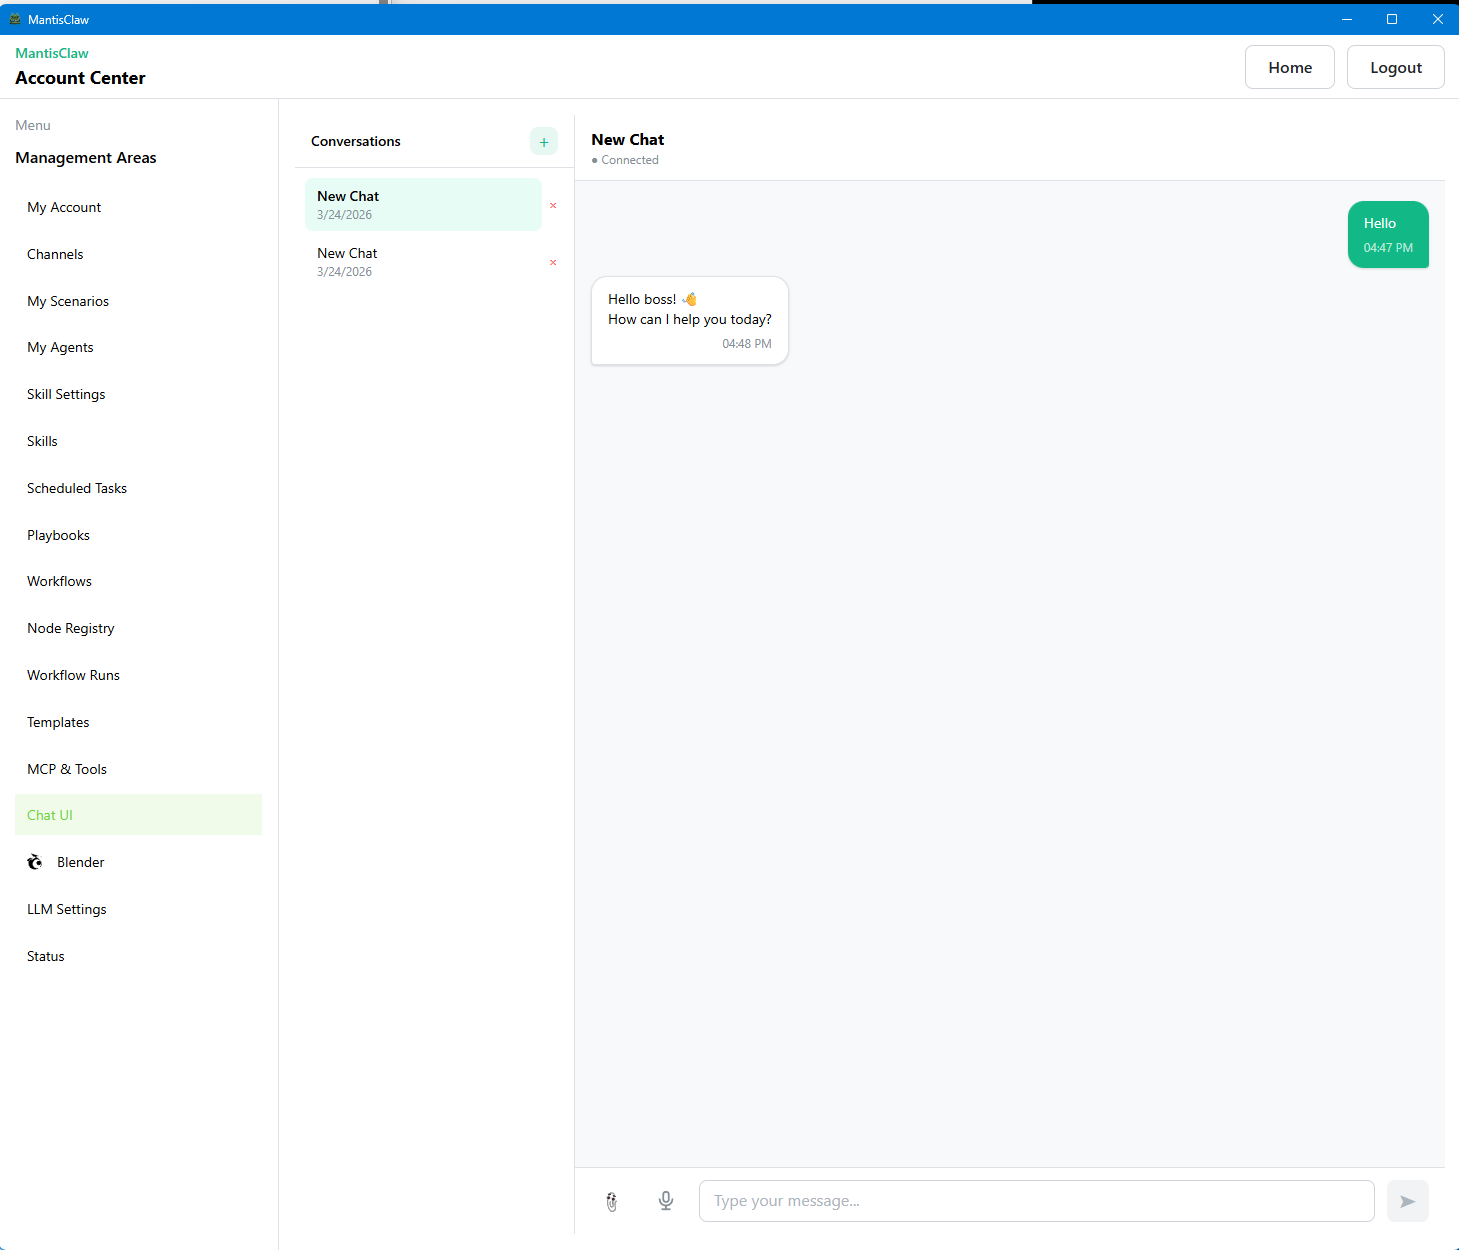
Task: Click the Logout button
Action: (x=1395, y=66)
